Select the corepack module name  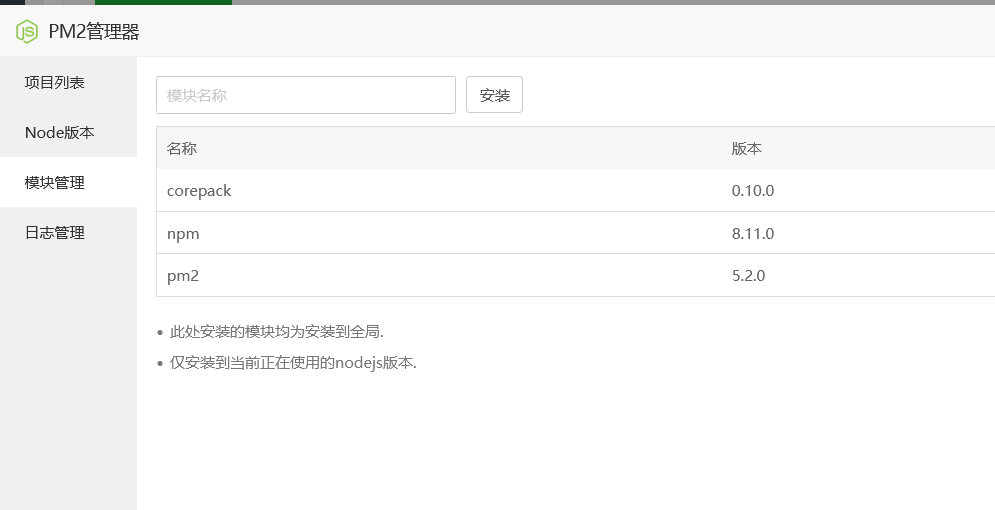pyautogui.click(x=199, y=191)
